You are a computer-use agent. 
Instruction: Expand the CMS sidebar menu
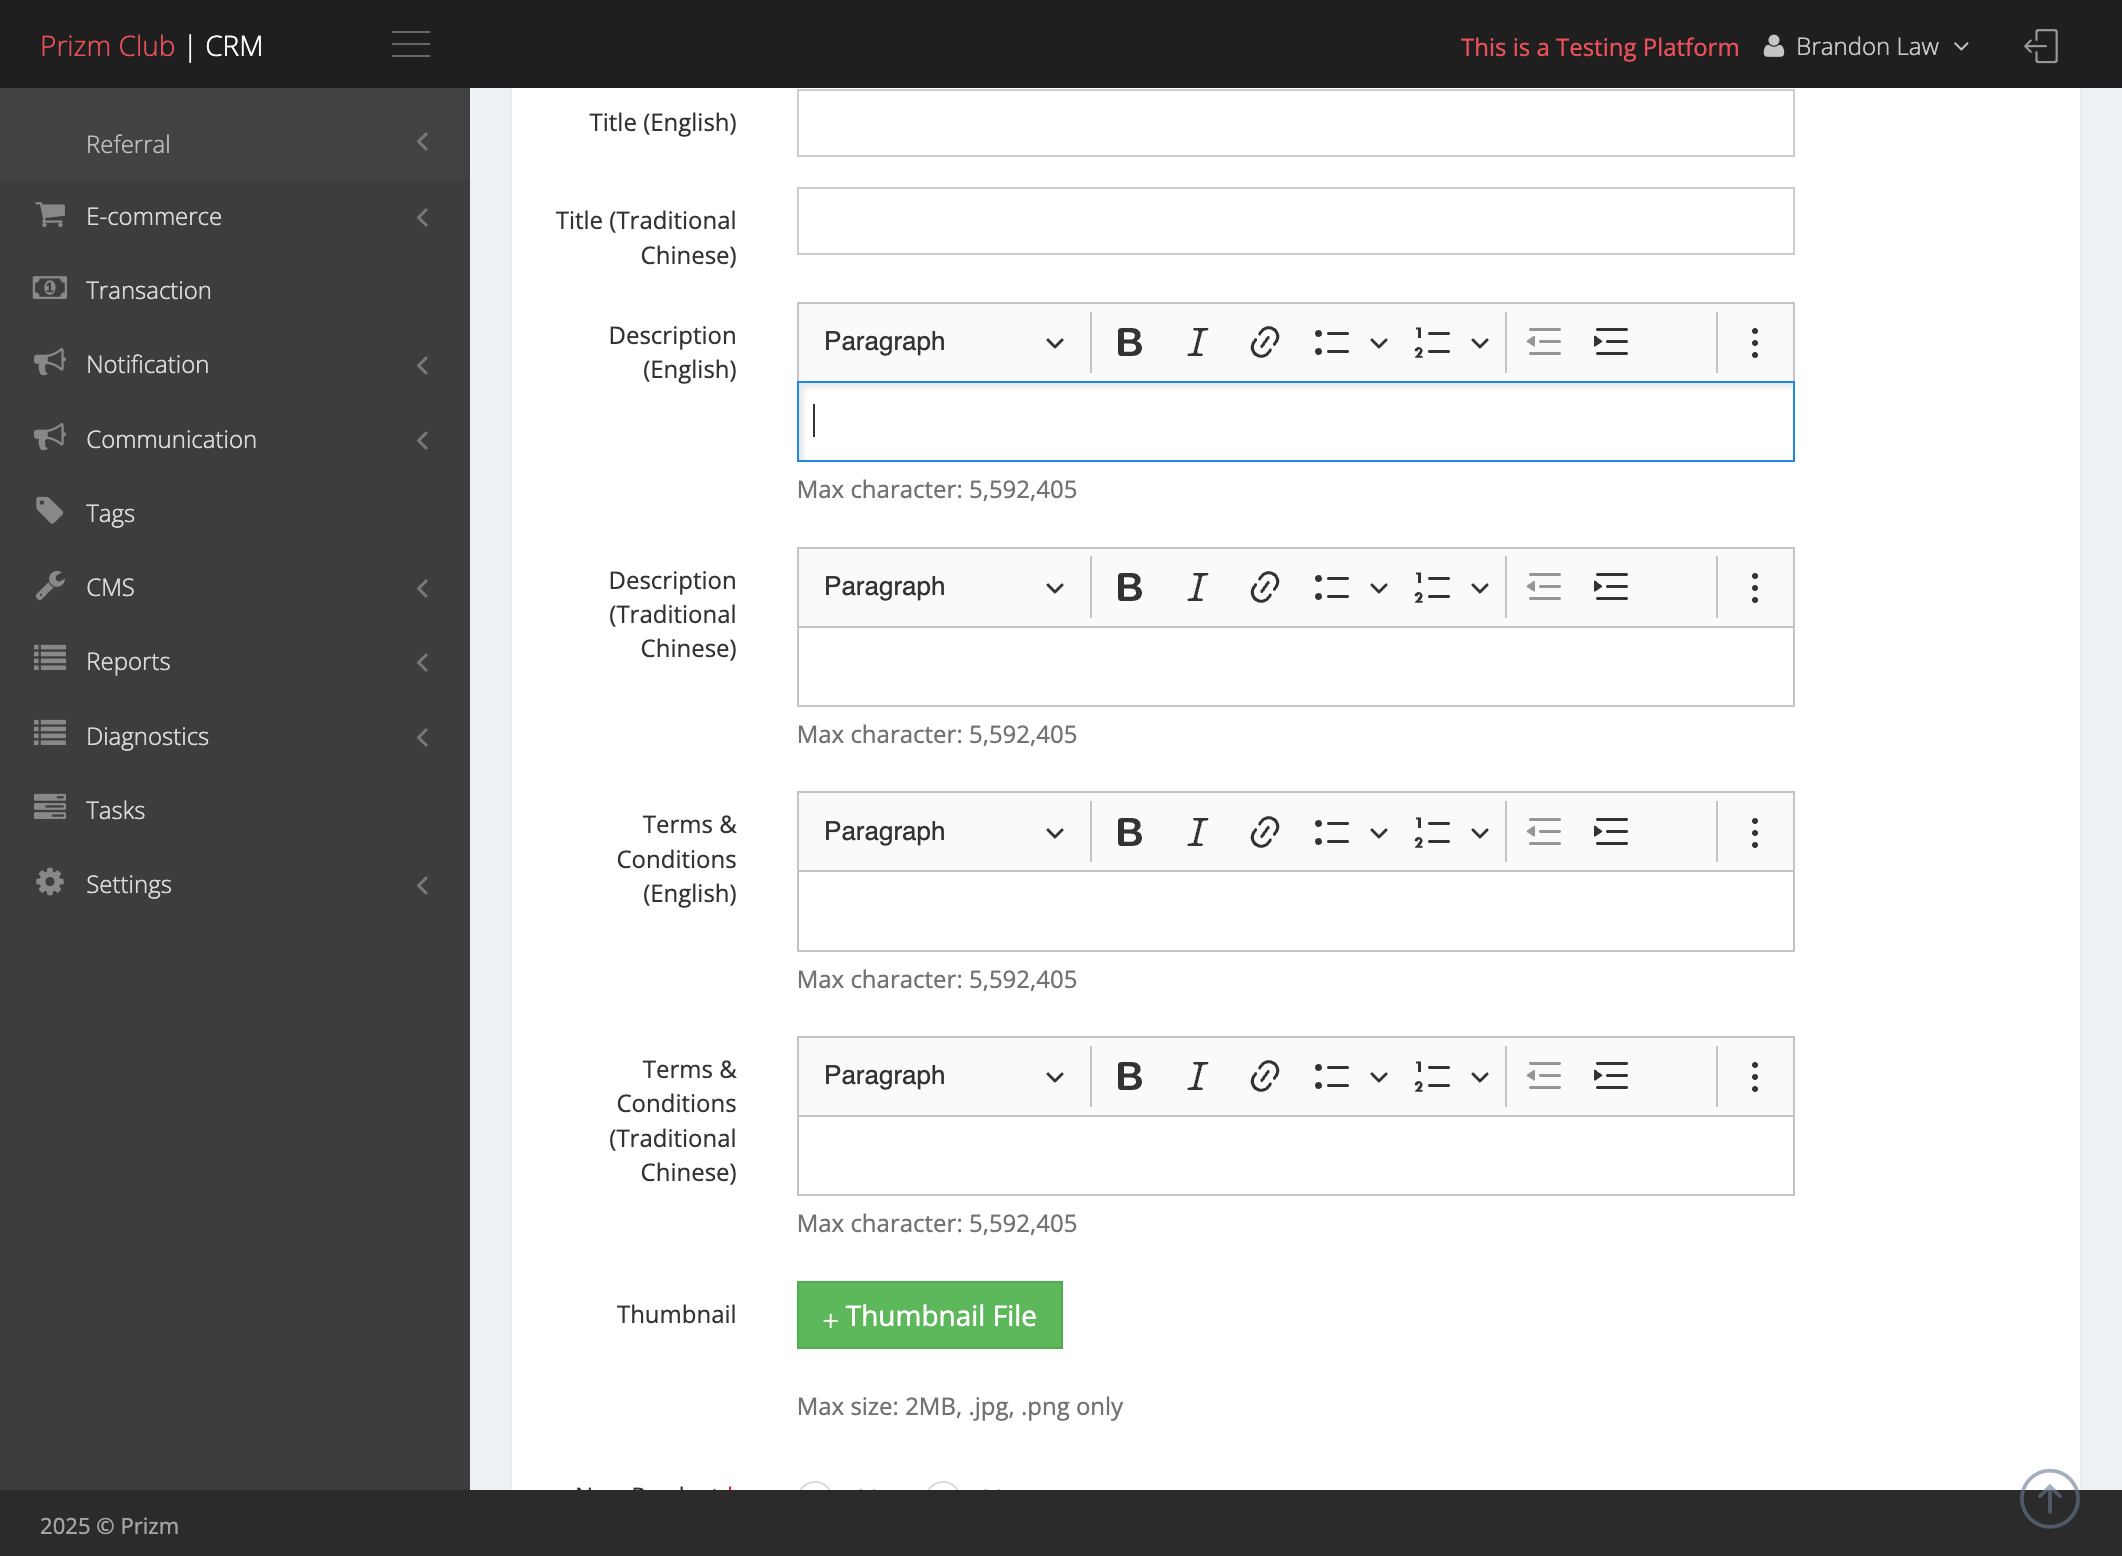tap(235, 587)
